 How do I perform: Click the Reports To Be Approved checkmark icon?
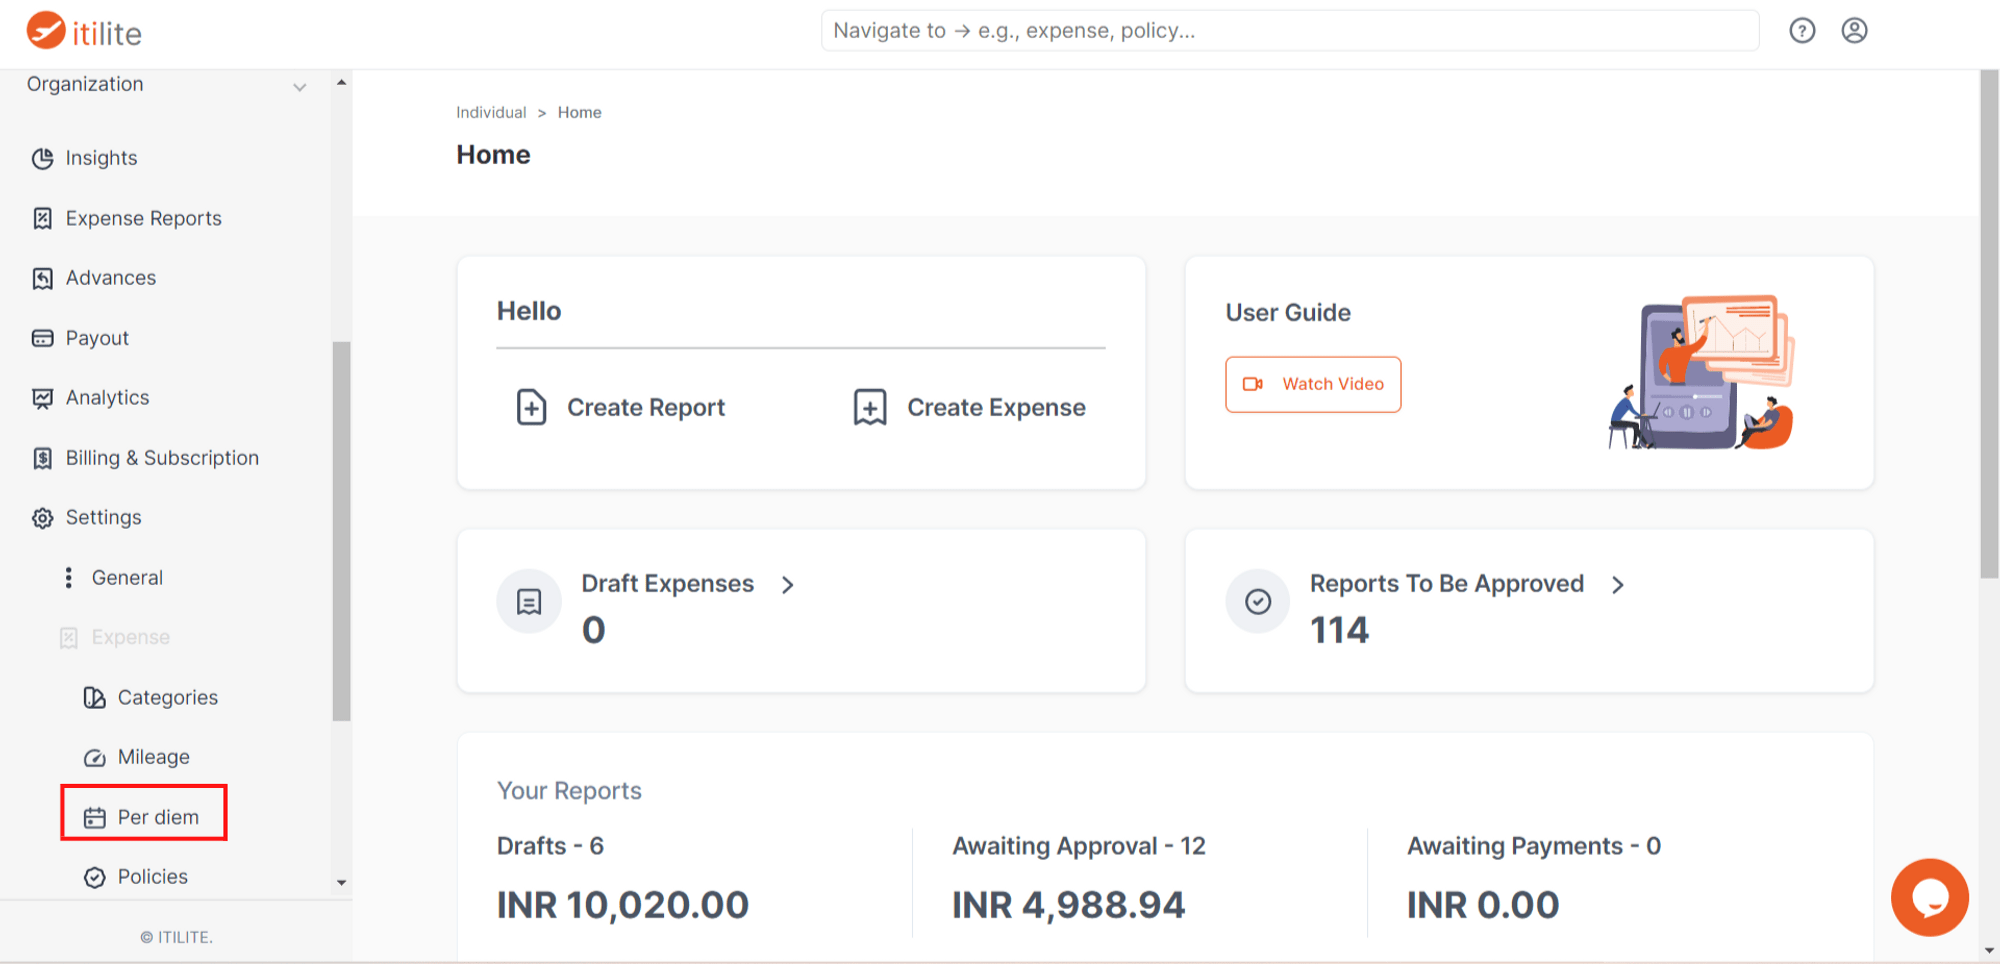click(1258, 601)
